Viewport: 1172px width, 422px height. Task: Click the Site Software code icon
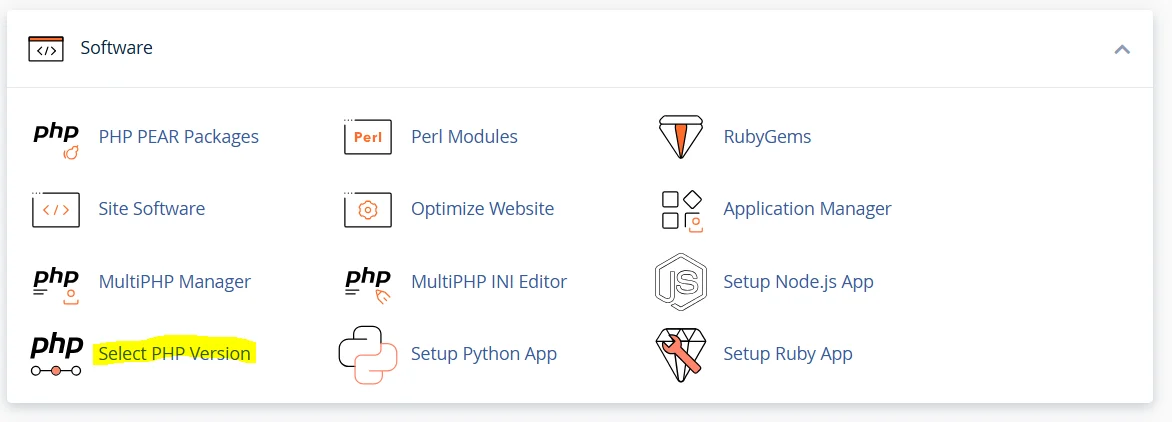pos(55,209)
